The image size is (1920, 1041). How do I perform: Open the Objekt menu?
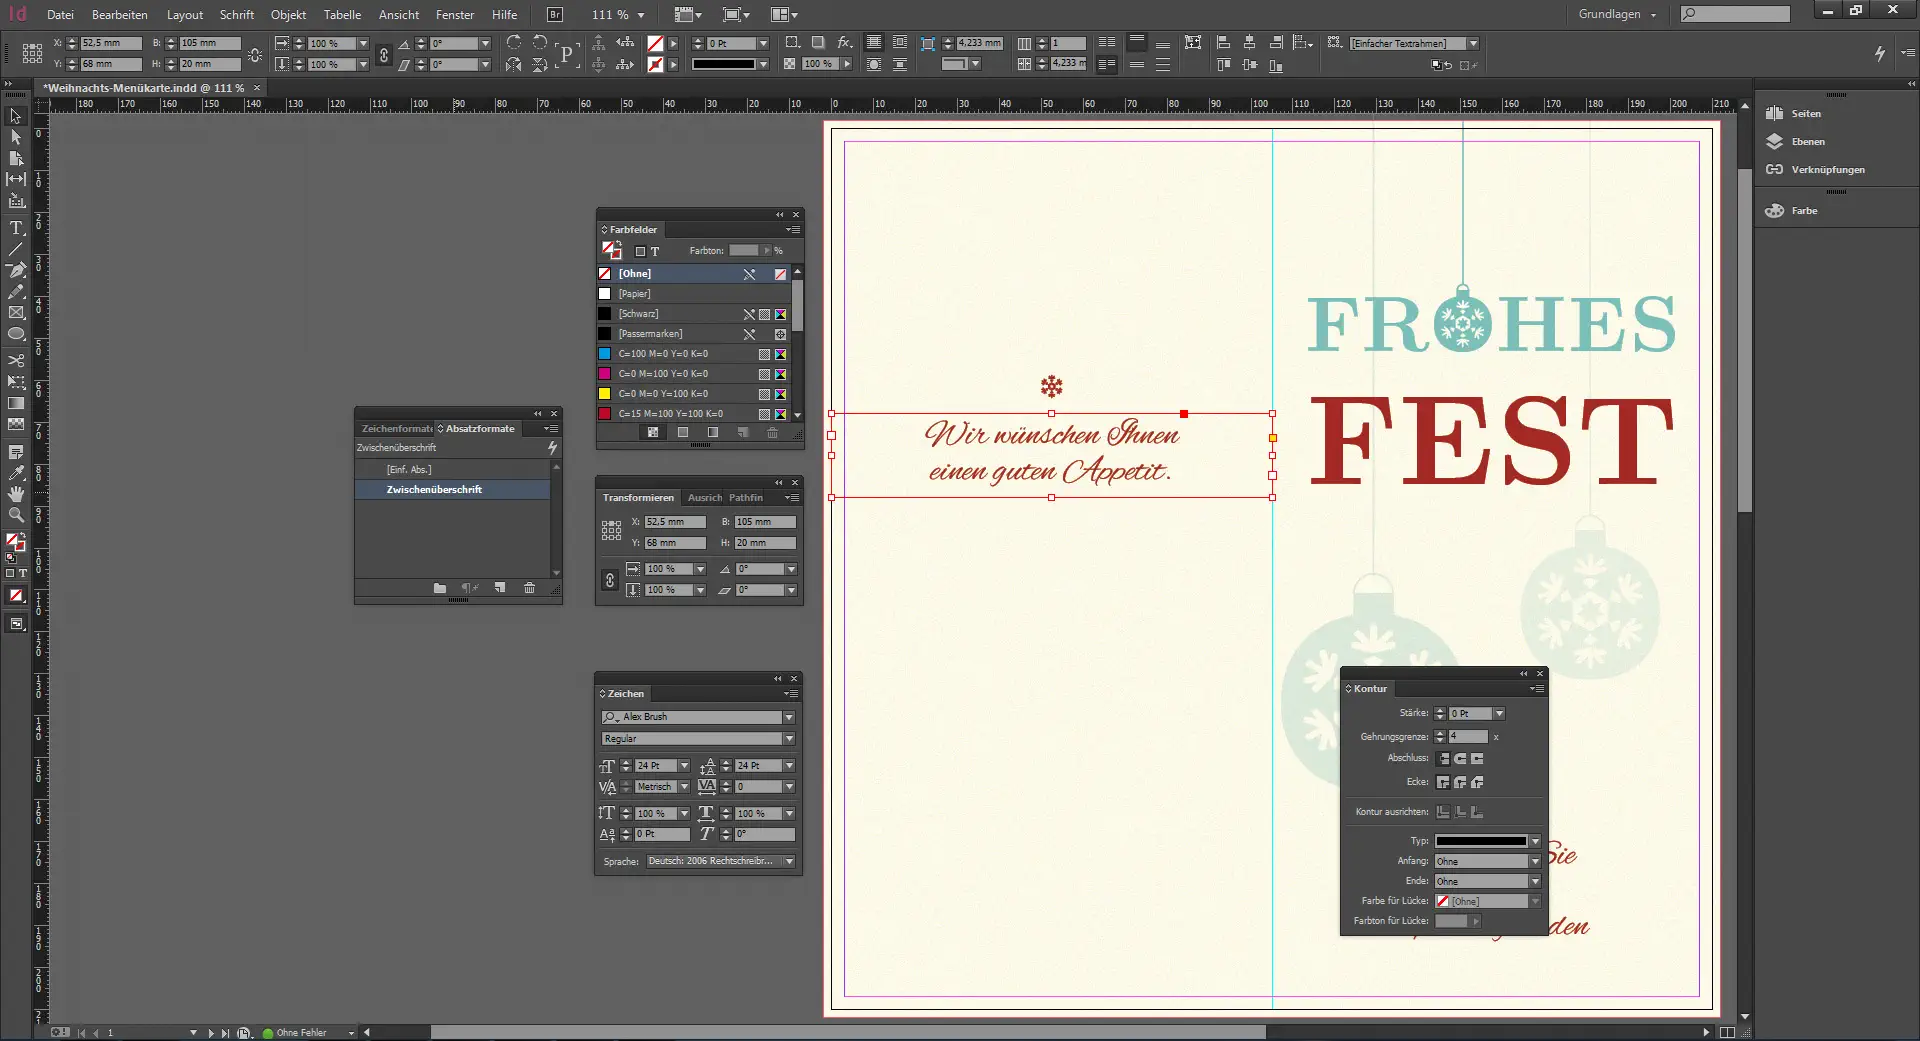(288, 15)
